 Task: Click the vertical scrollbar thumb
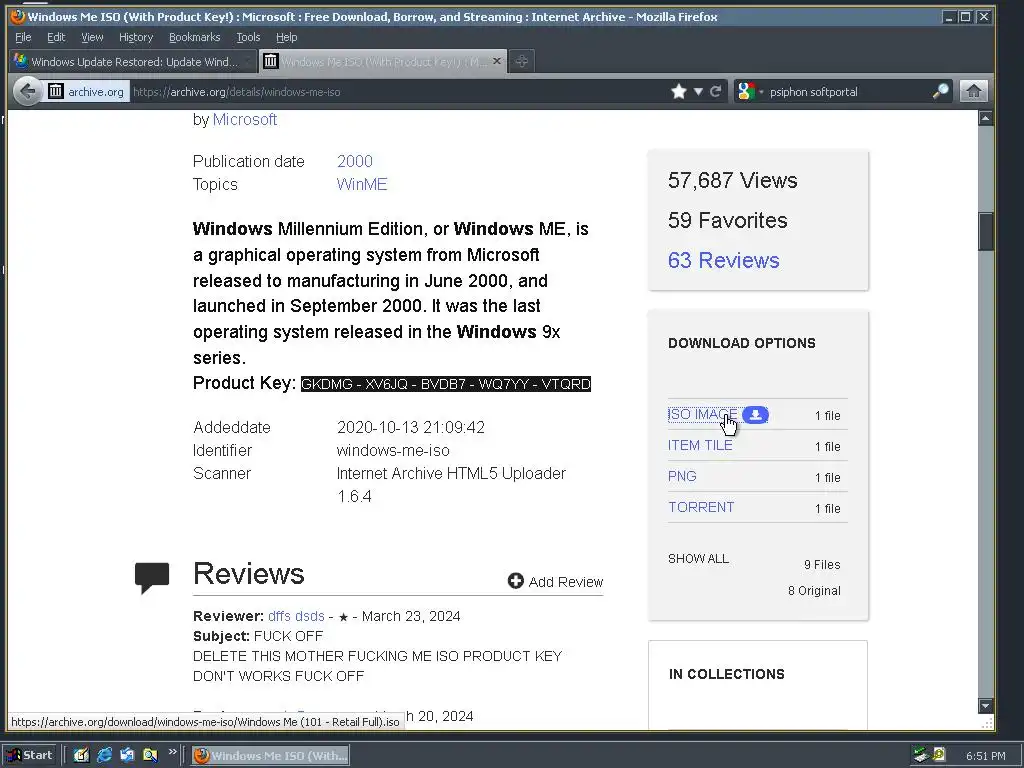pyautogui.click(x=985, y=231)
